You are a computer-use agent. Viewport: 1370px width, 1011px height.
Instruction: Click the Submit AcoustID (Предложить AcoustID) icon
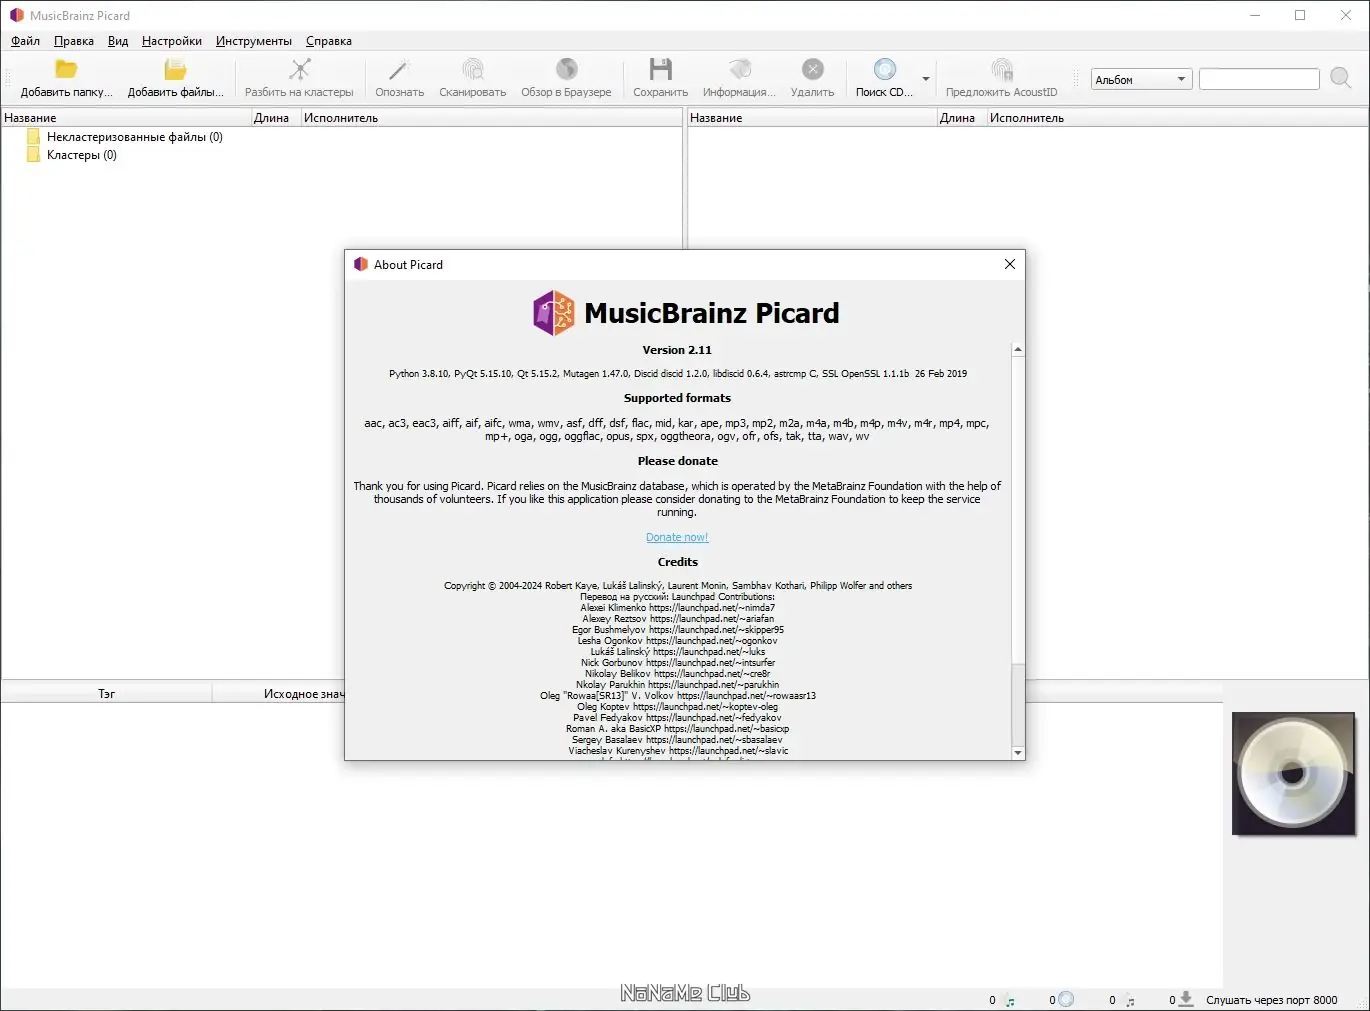pos(1001,69)
